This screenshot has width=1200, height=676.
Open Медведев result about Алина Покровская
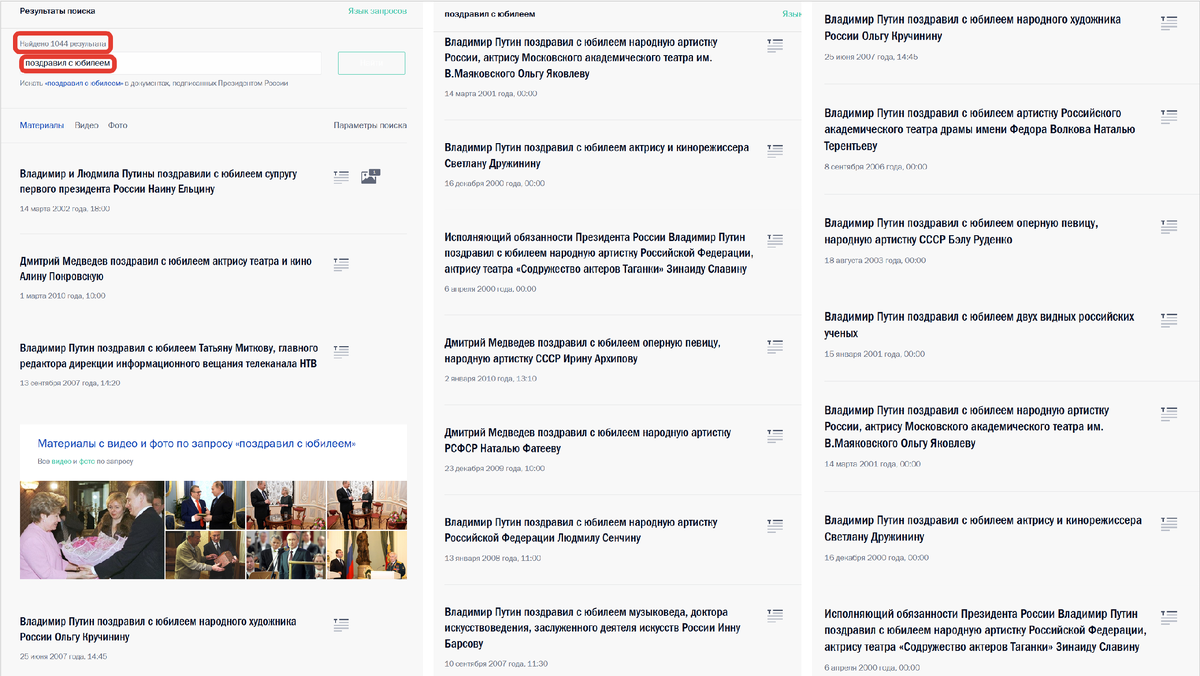[166, 269]
